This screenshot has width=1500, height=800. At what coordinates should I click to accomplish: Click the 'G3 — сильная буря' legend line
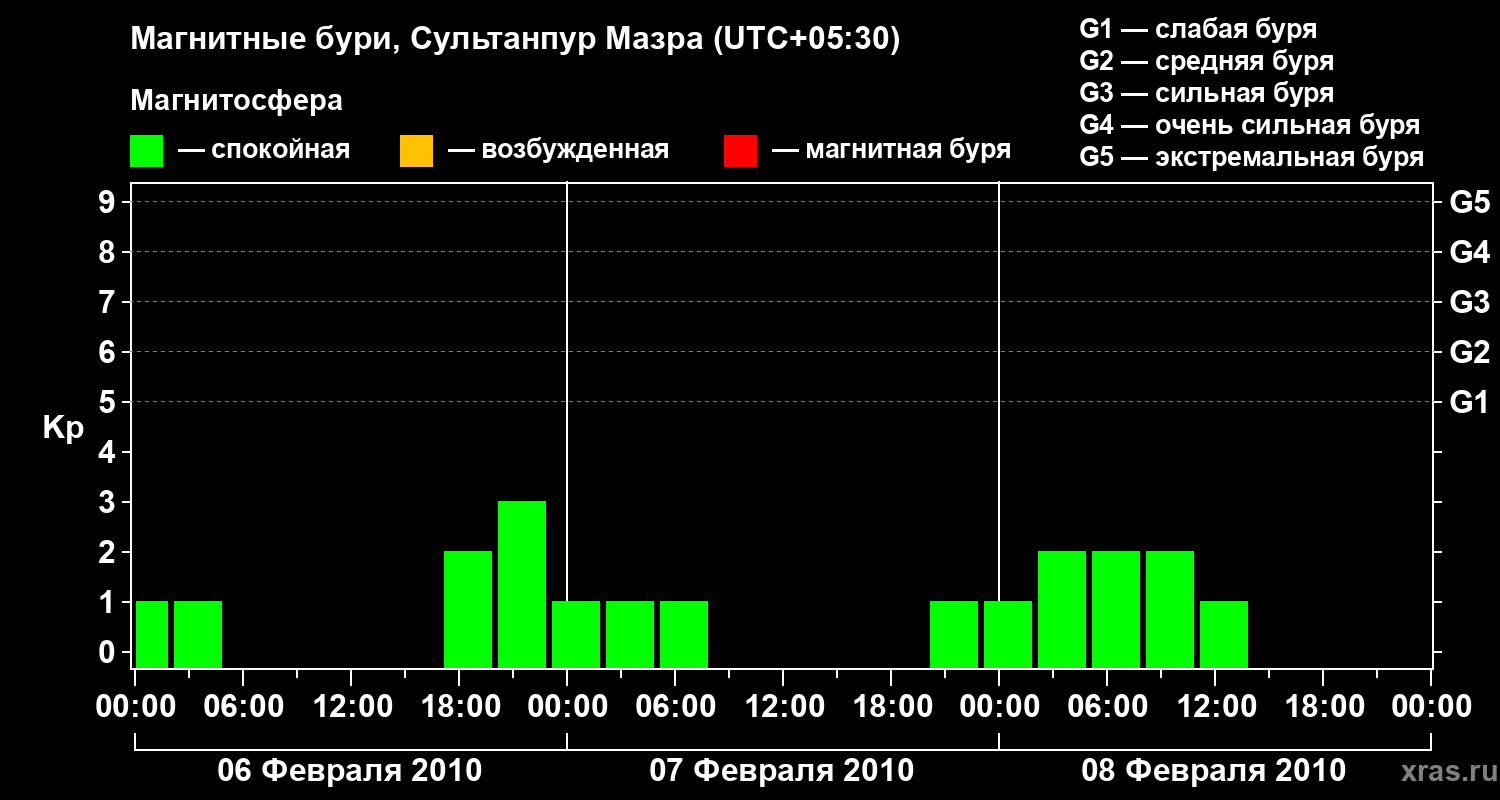(x=1206, y=93)
